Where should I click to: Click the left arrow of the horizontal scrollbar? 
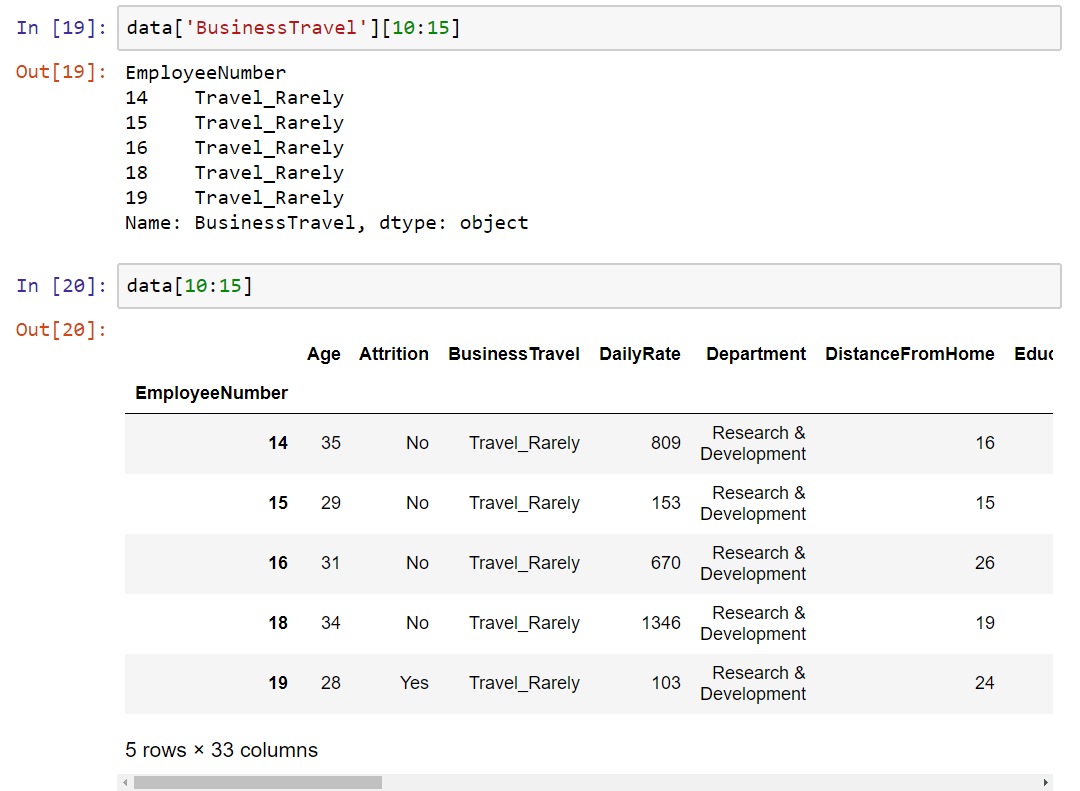125,782
